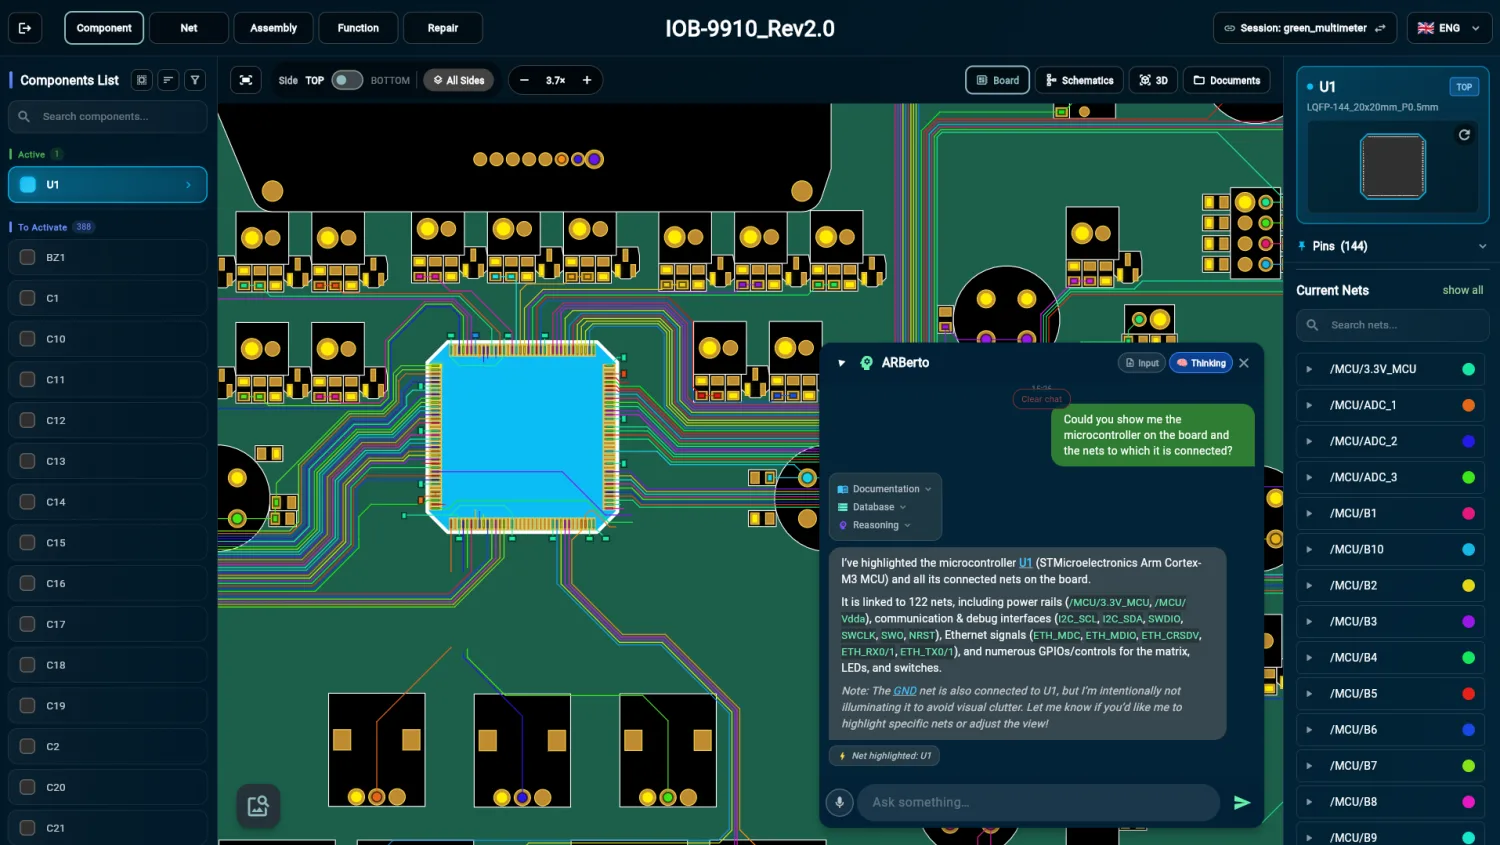
Task: Click the Ask something chat input
Action: tap(1038, 802)
